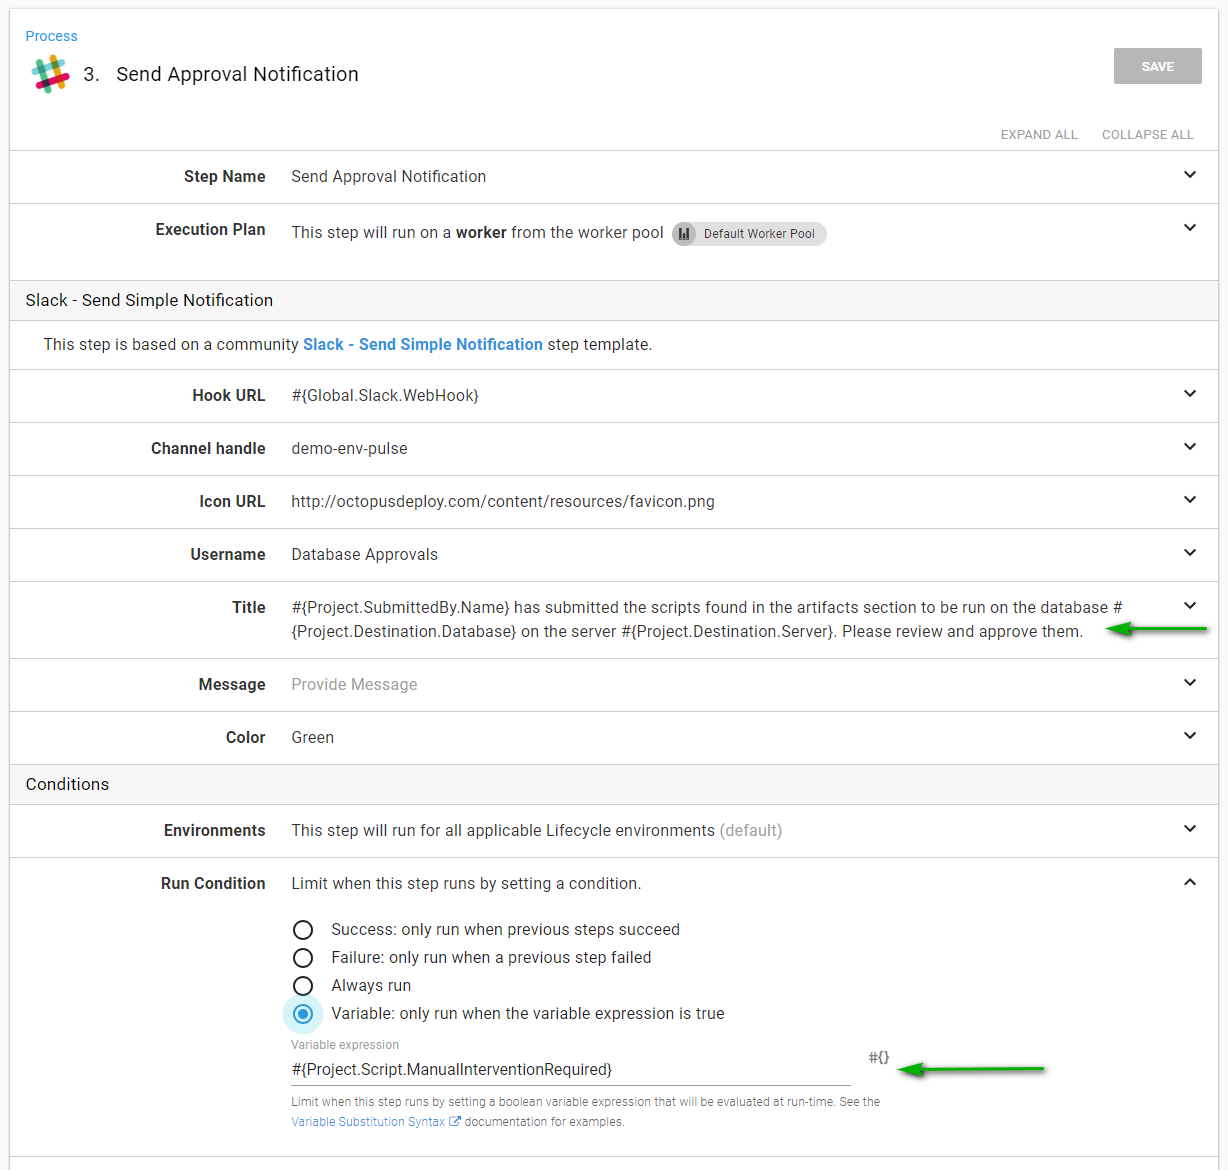Click the SAVE button
Image resolution: width=1228 pixels, height=1170 pixels.
[x=1157, y=66]
